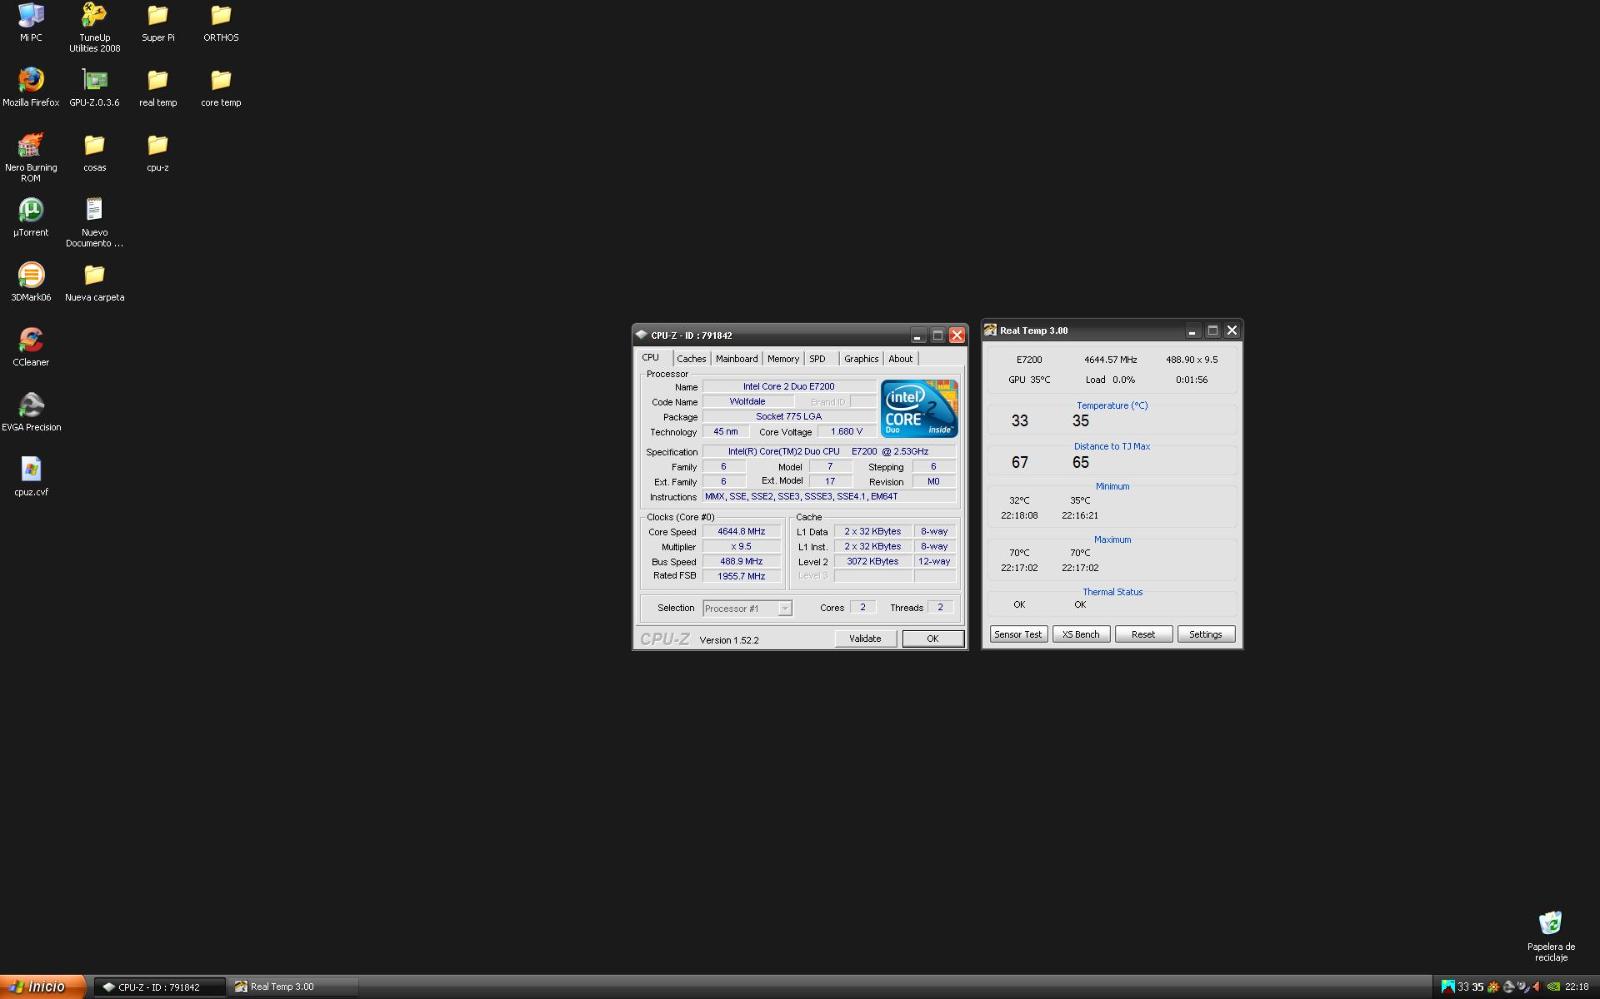Click the EVGA Precision tray icon
The width and height of the screenshot is (1600, 999).
point(1509,986)
